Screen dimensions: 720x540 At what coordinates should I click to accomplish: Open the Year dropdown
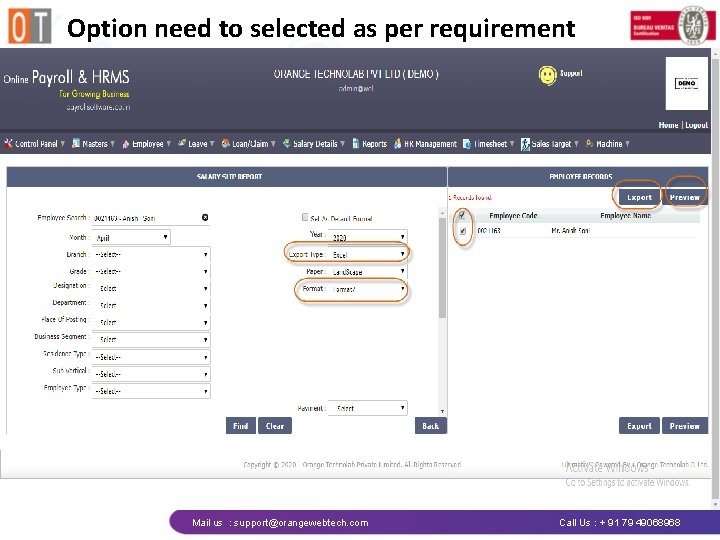367,237
